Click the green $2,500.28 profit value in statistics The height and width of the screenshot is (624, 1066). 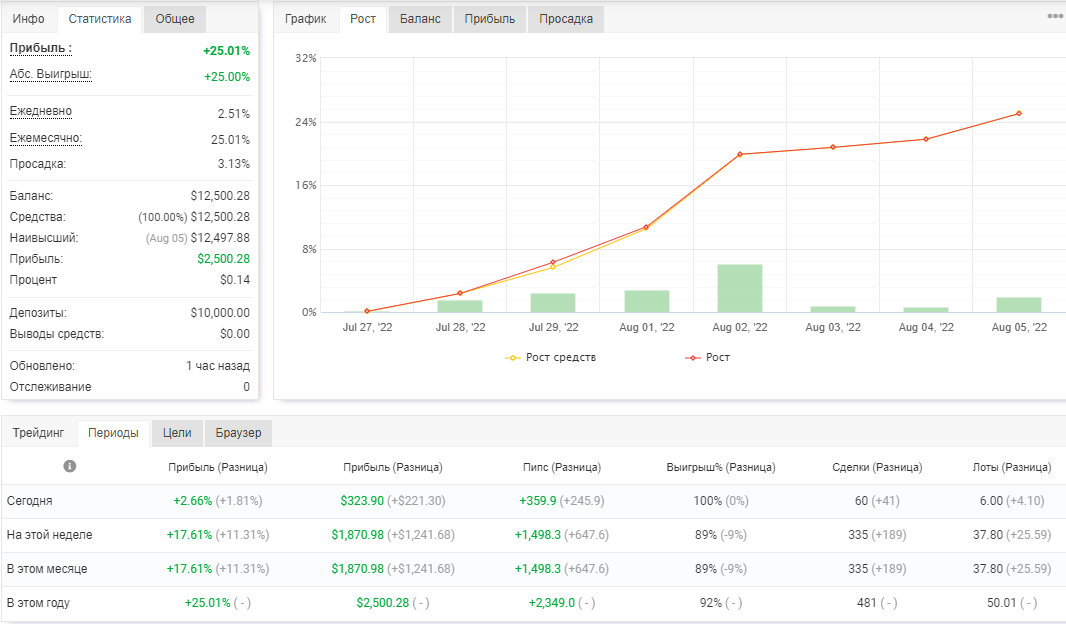(x=224, y=259)
